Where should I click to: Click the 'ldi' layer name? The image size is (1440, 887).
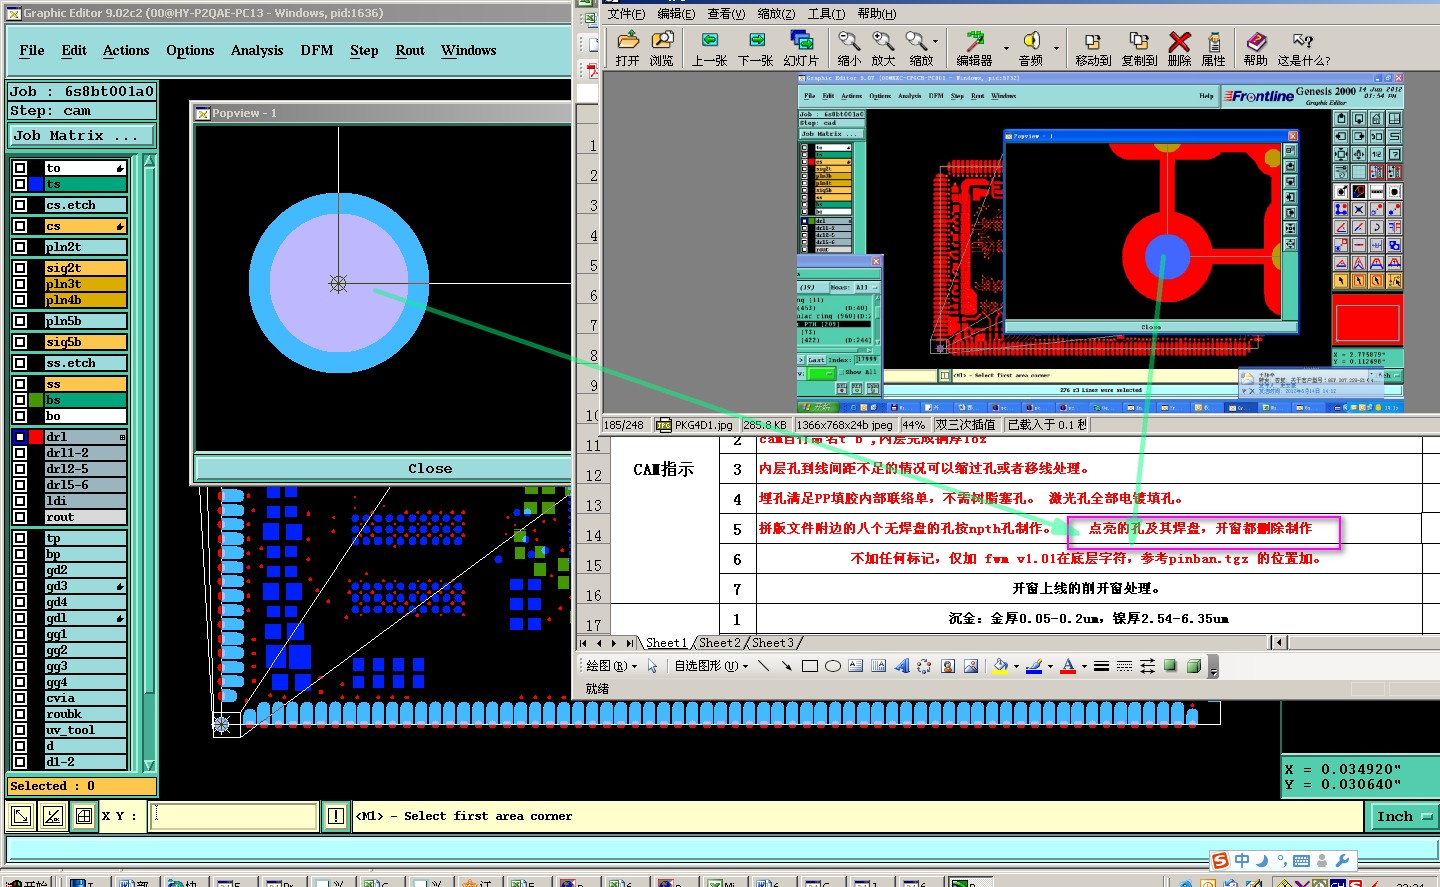[x=86, y=501]
